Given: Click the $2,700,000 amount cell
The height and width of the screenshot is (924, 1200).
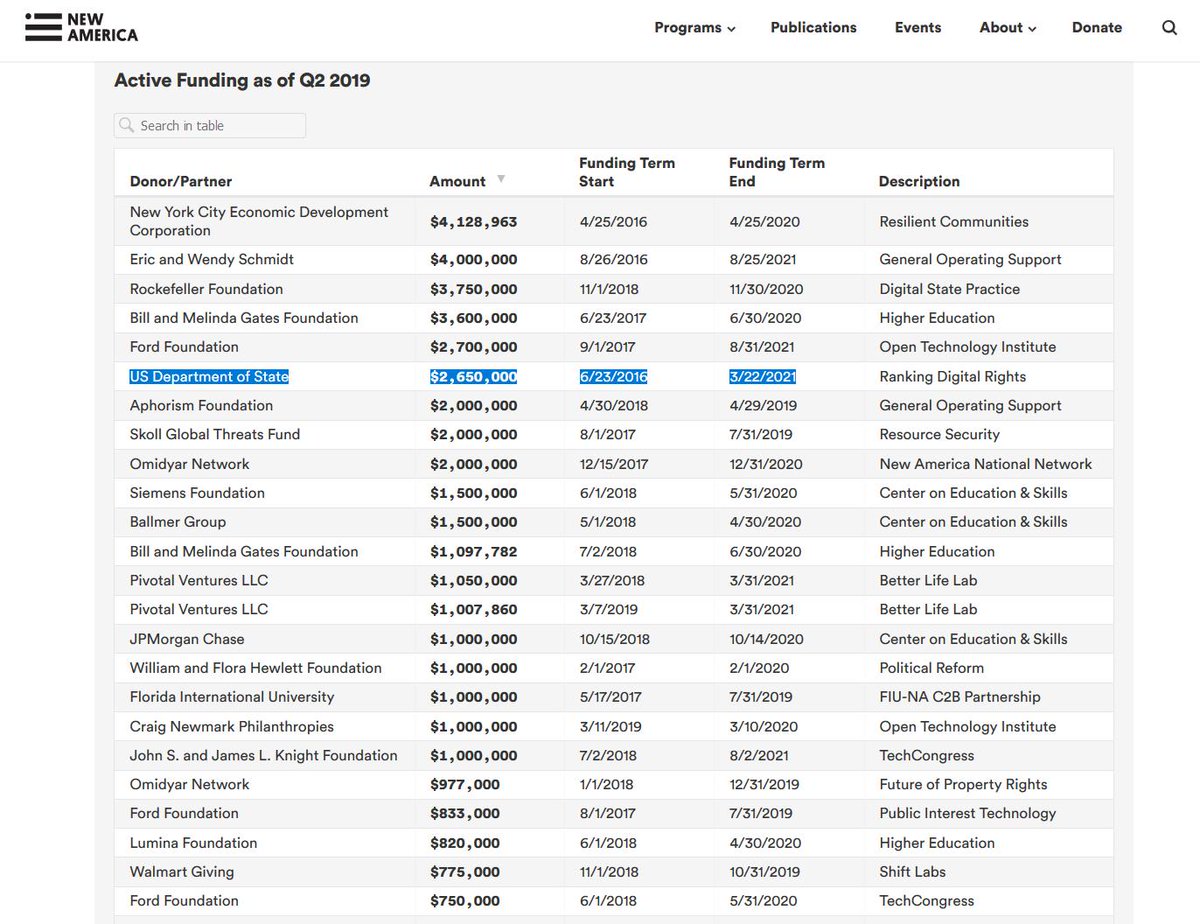Looking at the screenshot, I should tap(473, 347).
